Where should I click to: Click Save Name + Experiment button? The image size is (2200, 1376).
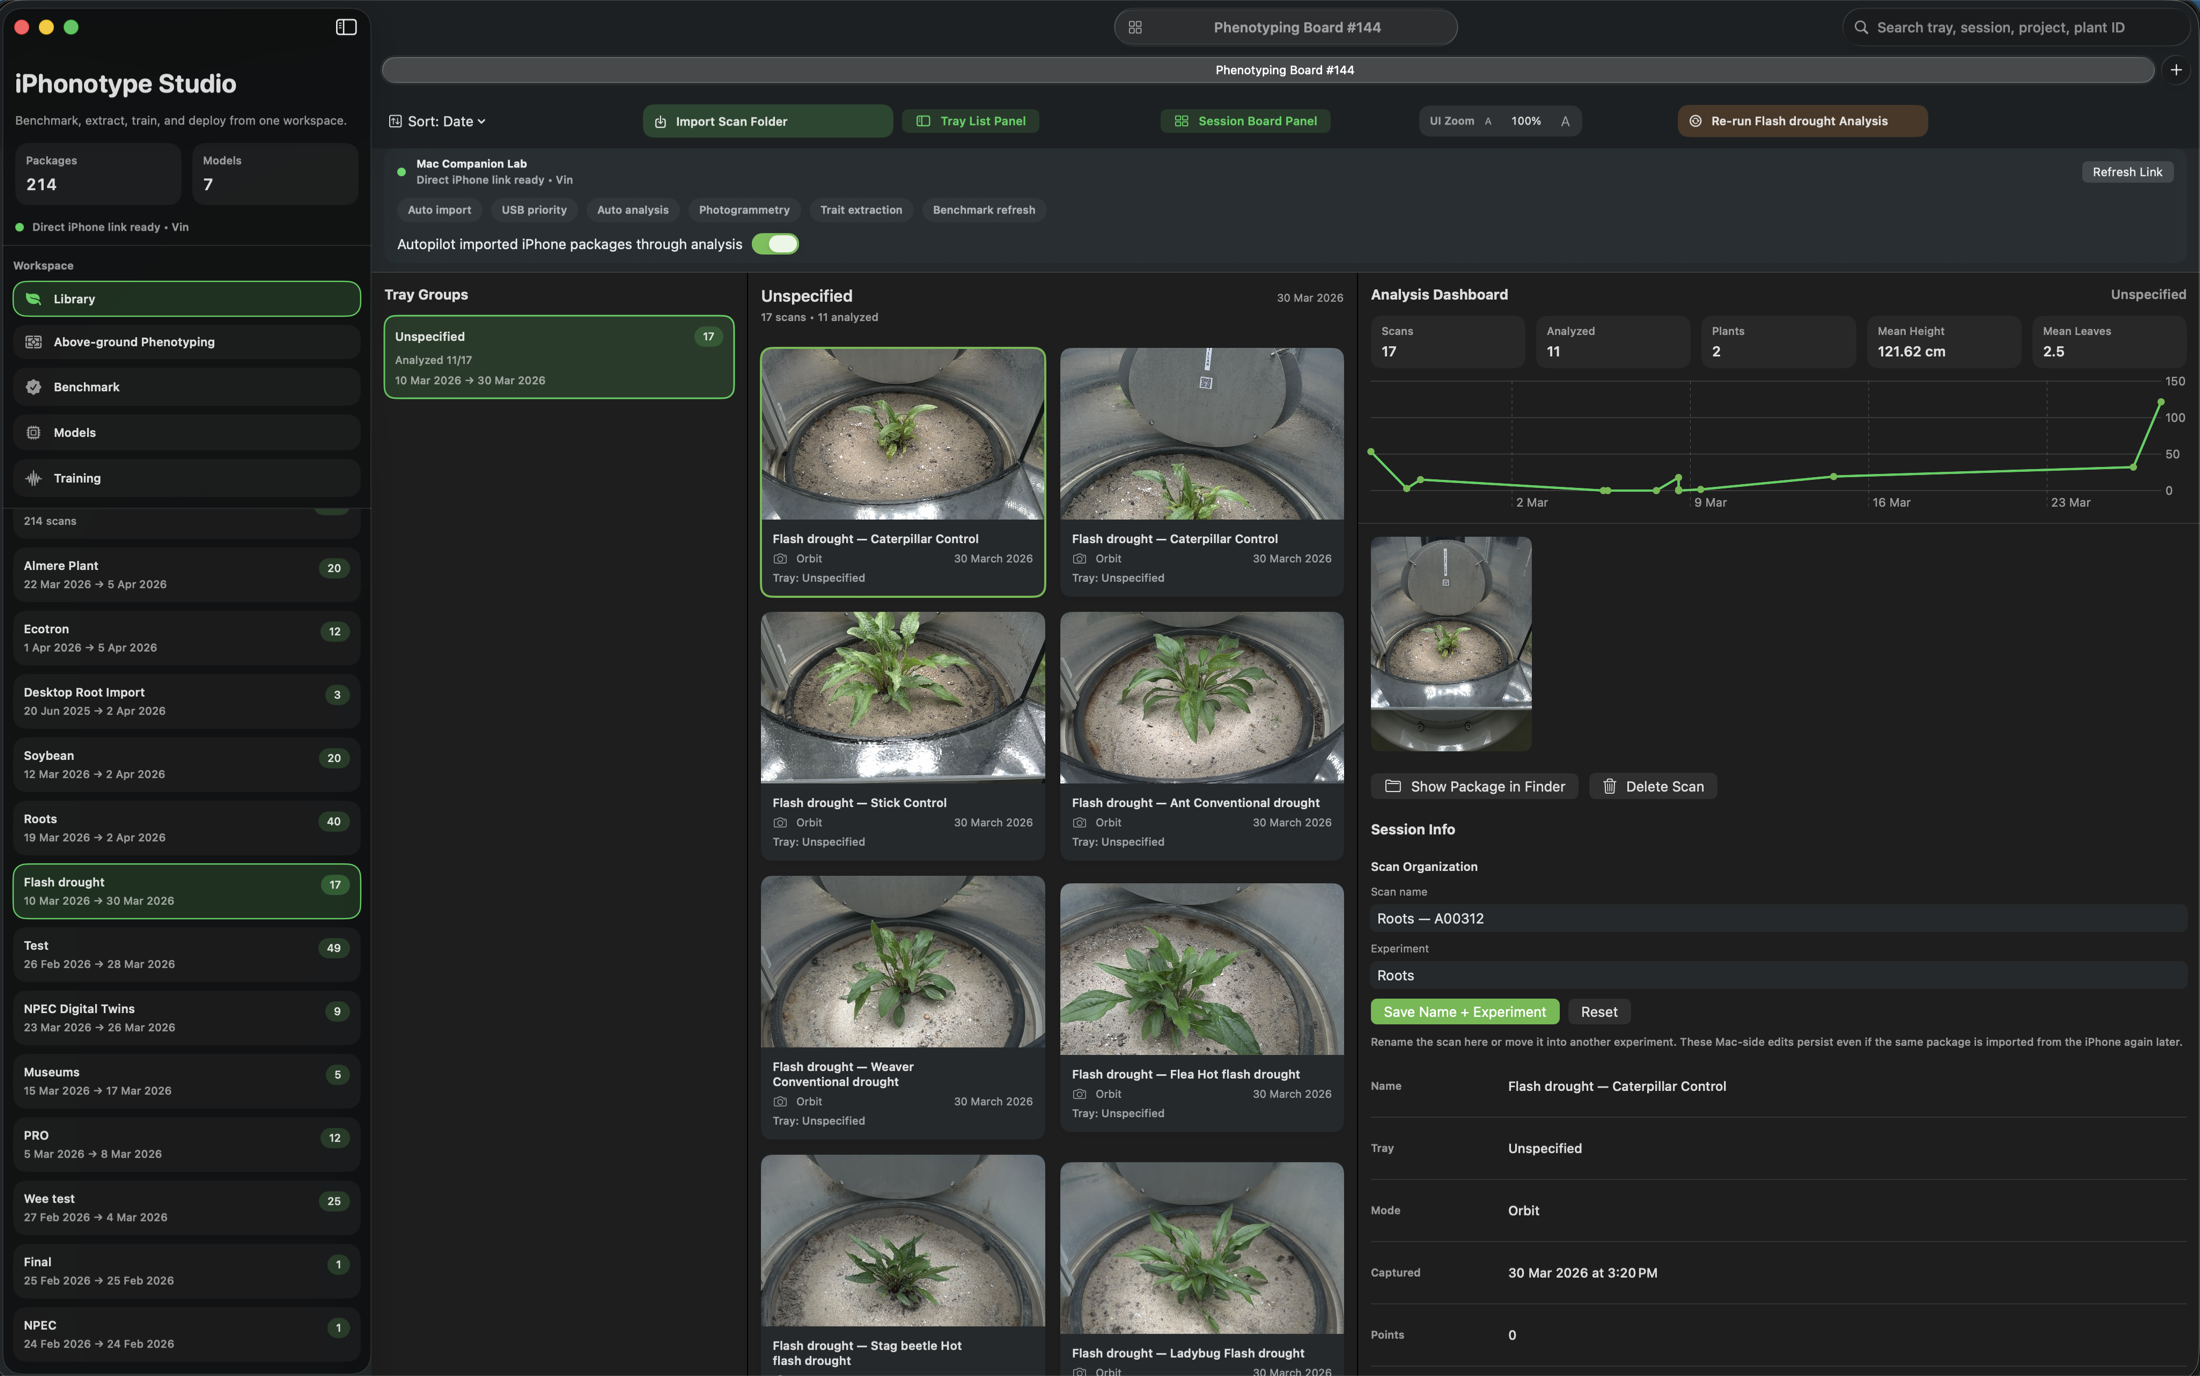coord(1464,1012)
